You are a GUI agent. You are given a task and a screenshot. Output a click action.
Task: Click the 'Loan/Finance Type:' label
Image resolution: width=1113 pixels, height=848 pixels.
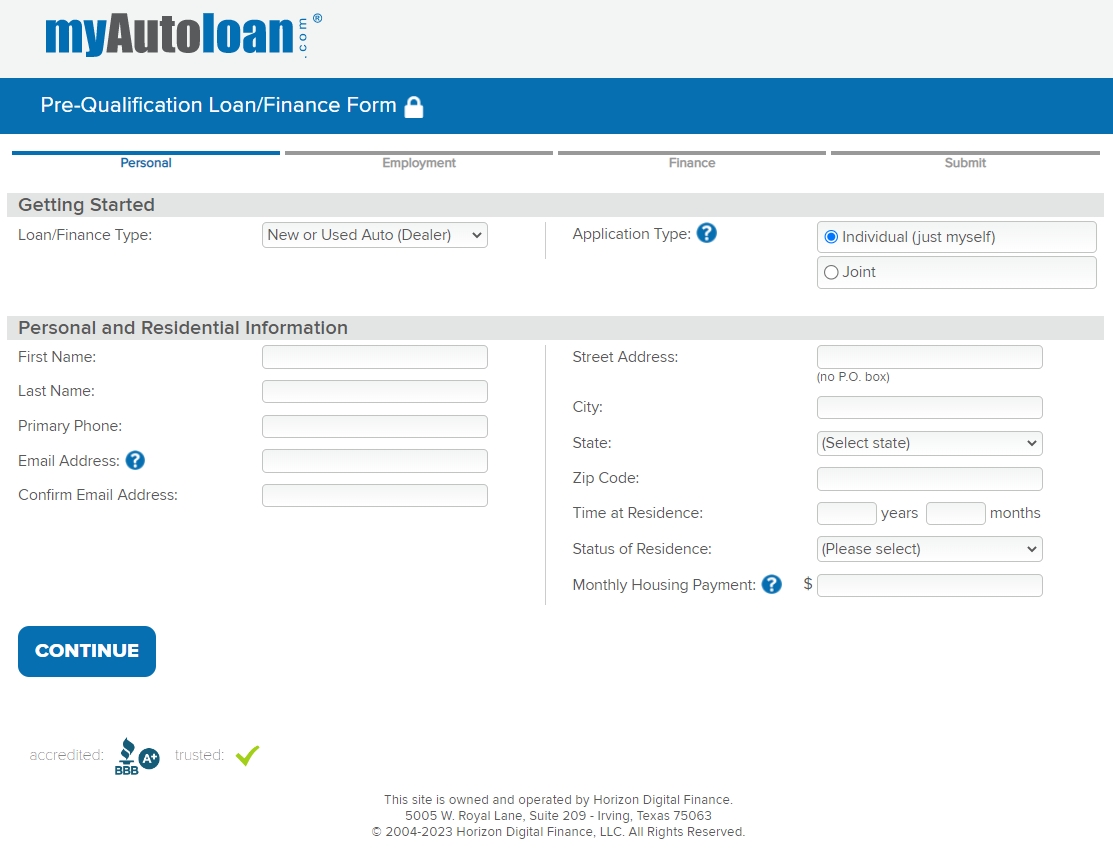85,235
